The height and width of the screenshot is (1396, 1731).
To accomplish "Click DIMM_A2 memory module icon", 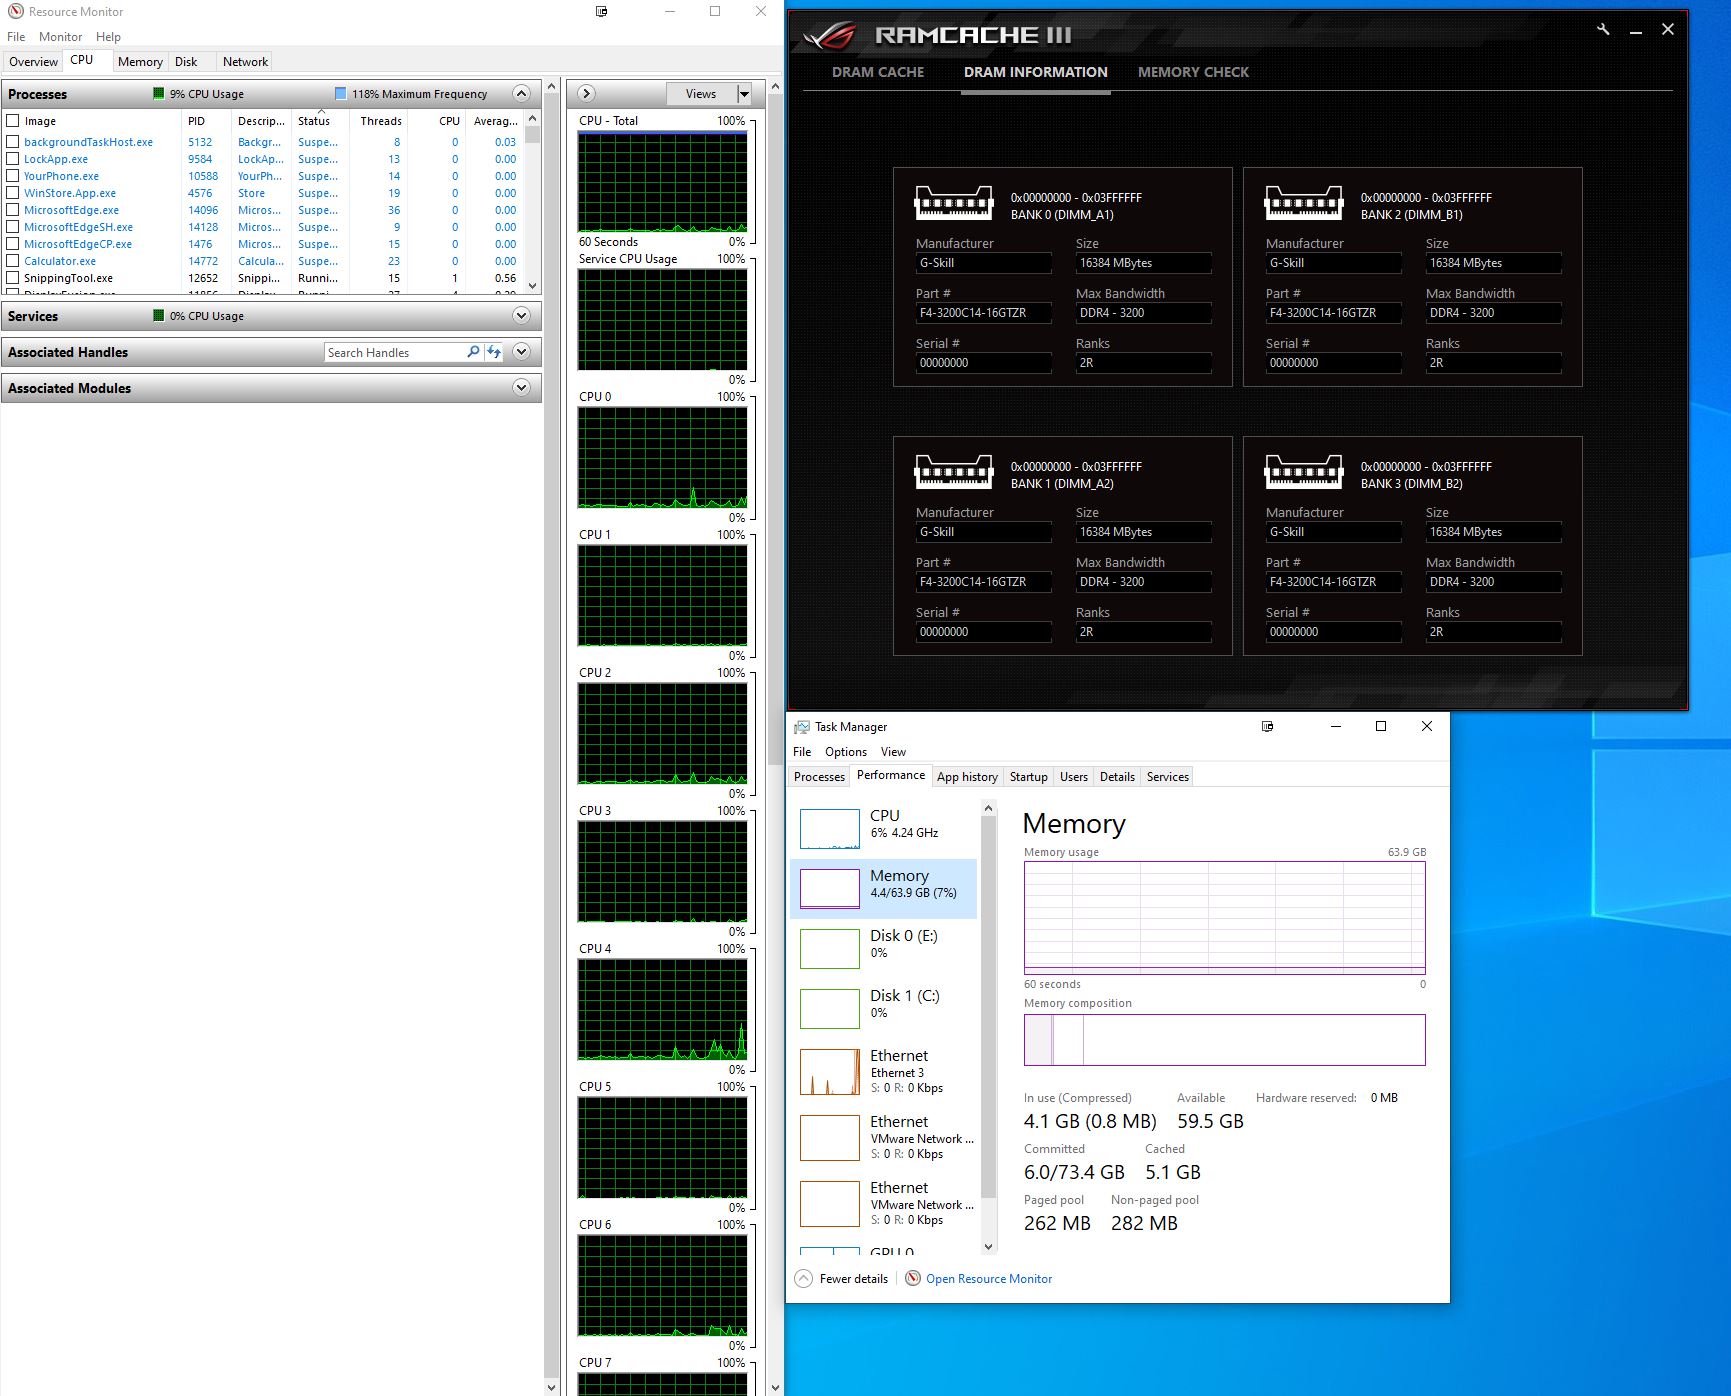I will pyautogui.click(x=954, y=472).
